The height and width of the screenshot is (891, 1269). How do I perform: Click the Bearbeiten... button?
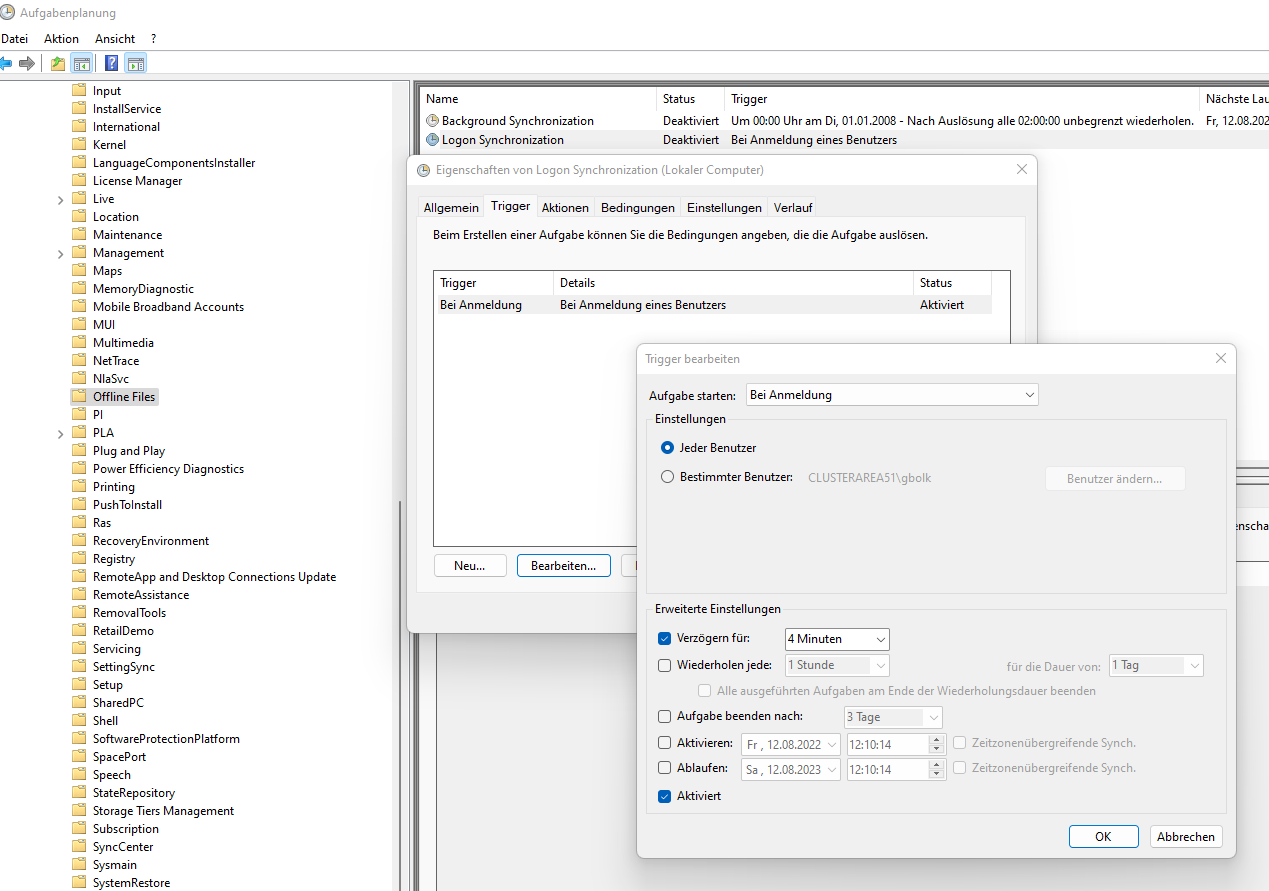pos(563,566)
